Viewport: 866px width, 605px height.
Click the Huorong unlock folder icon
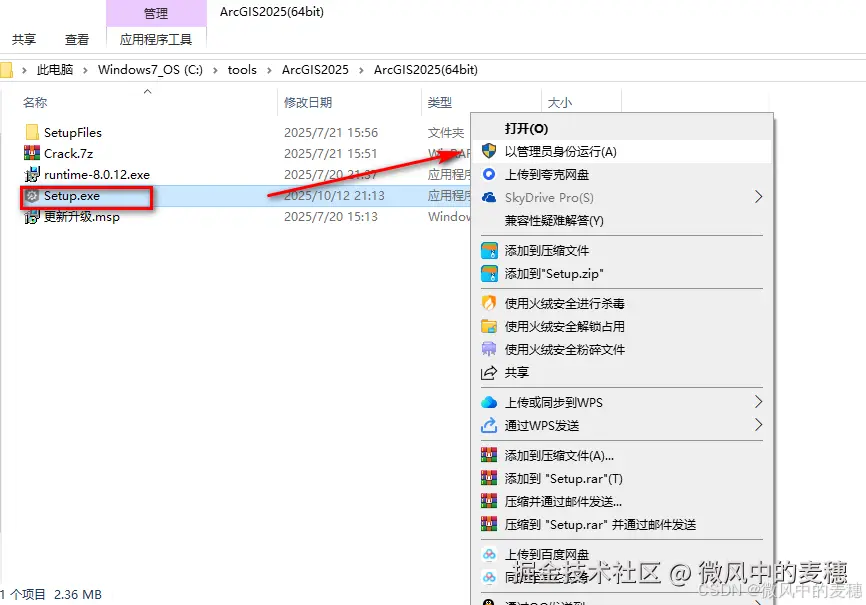tap(489, 326)
